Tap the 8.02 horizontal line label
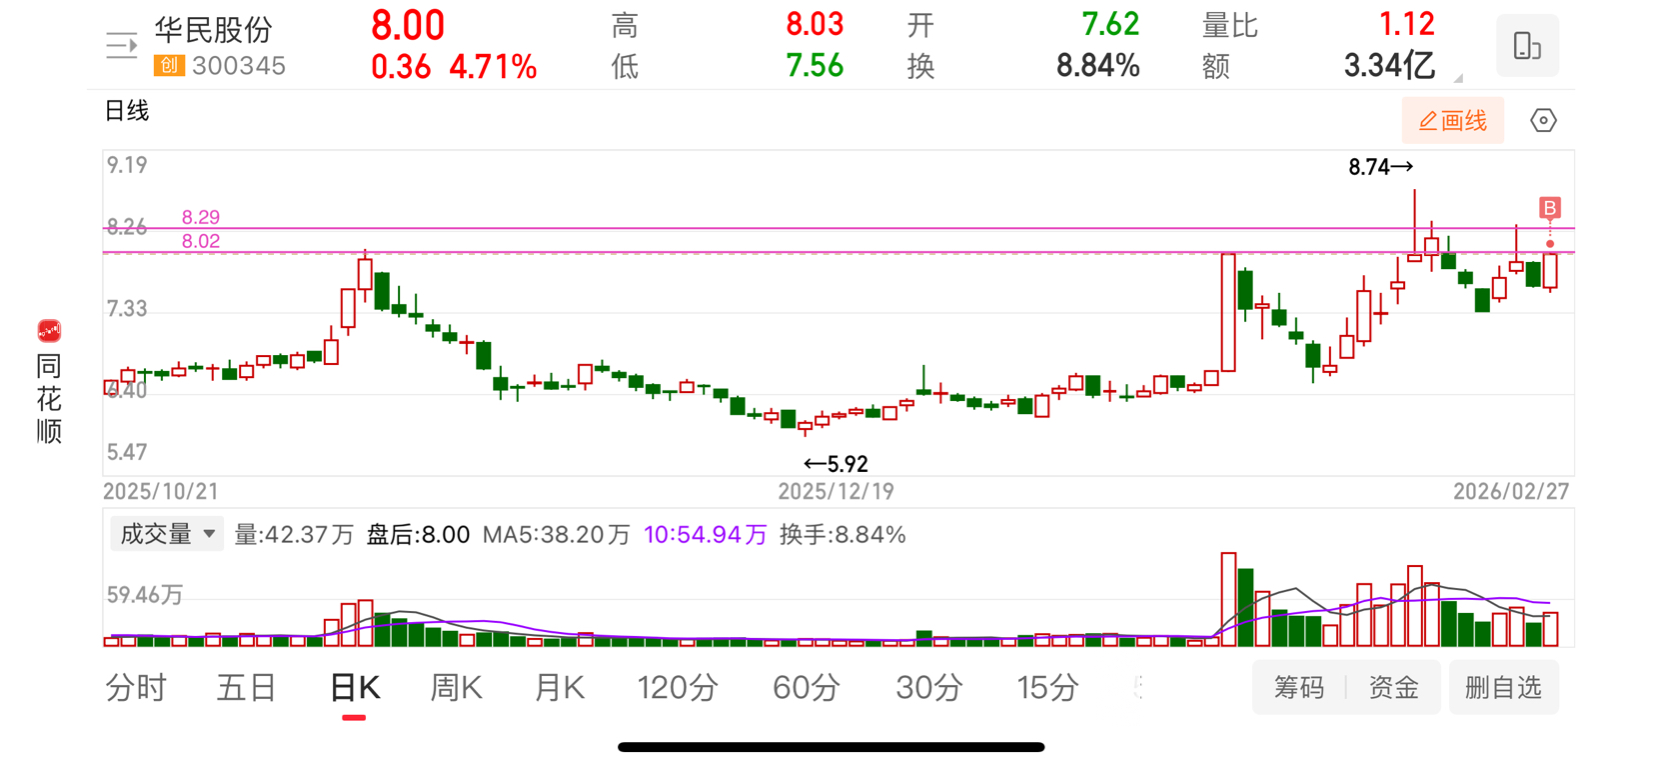Screen dimensions: 1663x768 coord(201,241)
